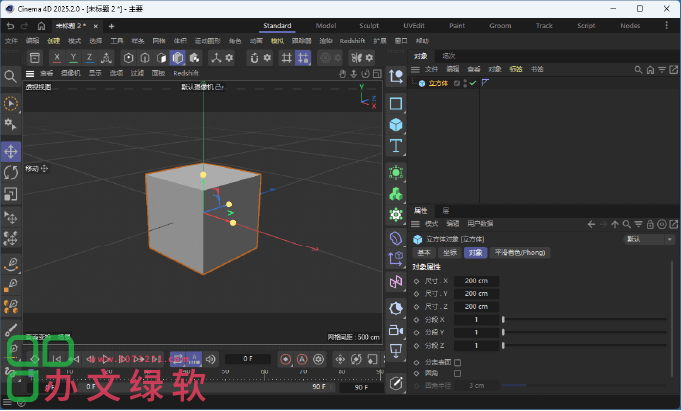Open the 标签 menu in Object Manager
Viewport: 681px width, 411px height.
click(516, 70)
